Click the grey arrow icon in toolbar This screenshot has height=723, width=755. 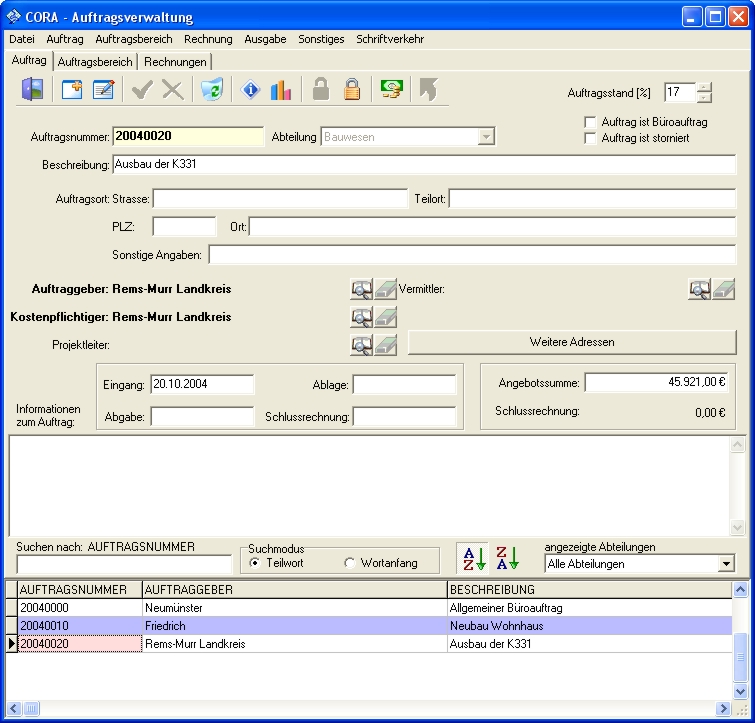click(x=429, y=90)
